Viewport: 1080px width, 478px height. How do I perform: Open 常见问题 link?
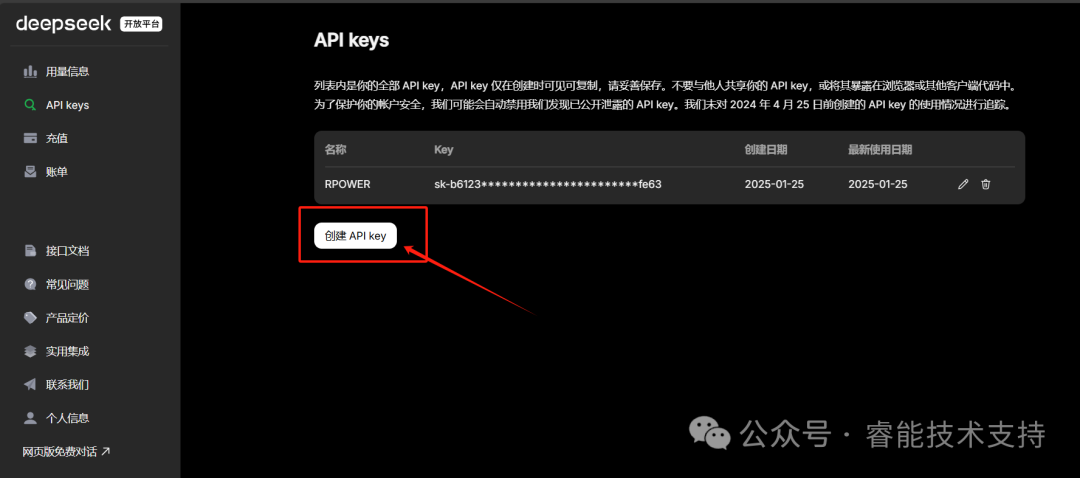[68, 284]
